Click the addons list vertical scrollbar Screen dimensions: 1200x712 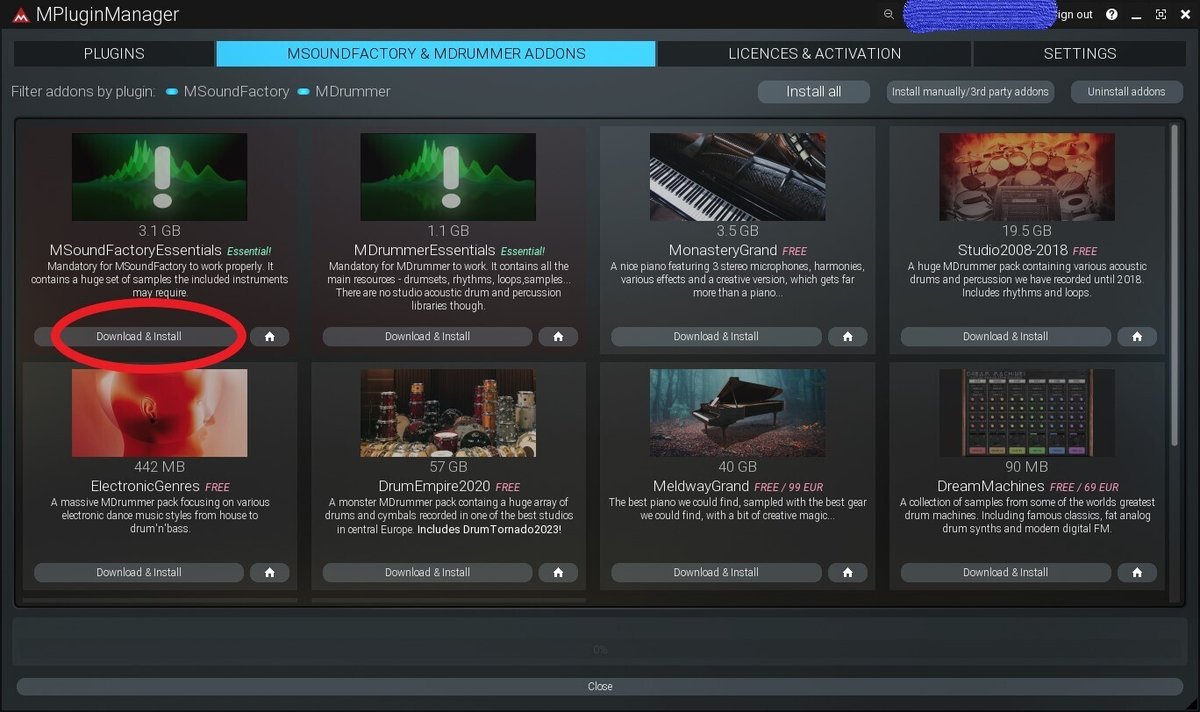pos(1175,285)
